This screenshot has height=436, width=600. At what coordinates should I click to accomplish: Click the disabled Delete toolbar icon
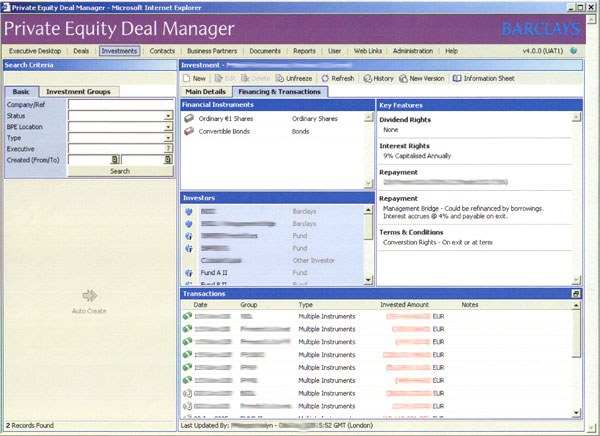[x=246, y=78]
